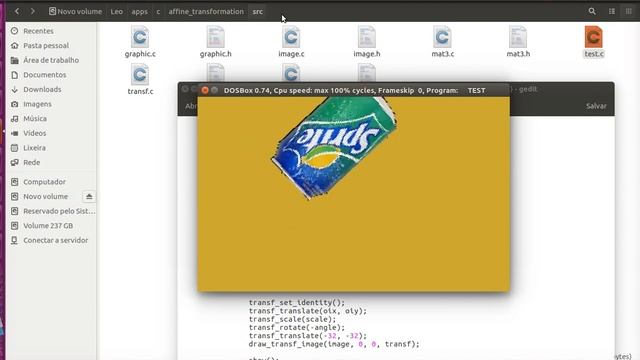Viewport: 640px width, 360px height.
Task: Click the transf_translate(-32, -32) line
Action: click(x=308, y=336)
